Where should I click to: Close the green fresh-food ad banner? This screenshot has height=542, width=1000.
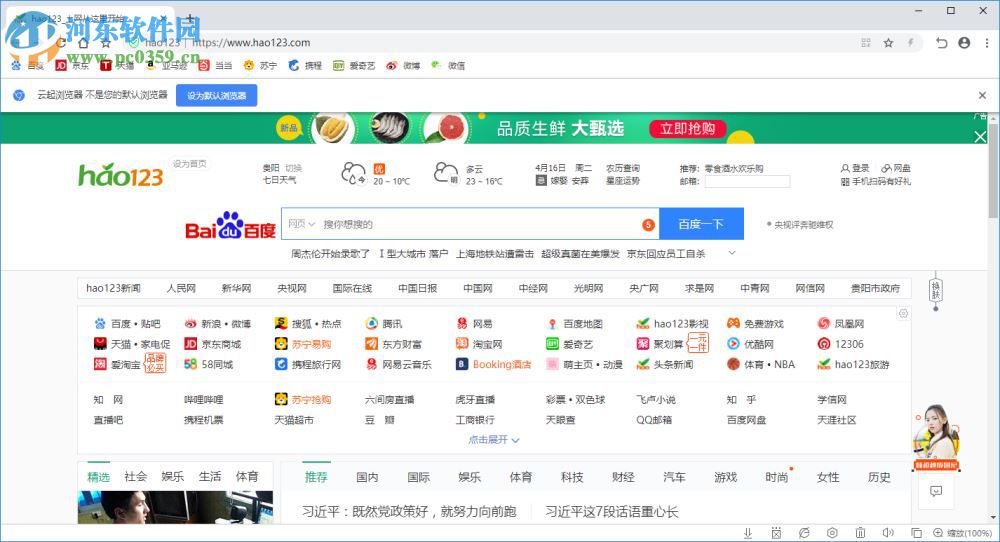coord(980,136)
